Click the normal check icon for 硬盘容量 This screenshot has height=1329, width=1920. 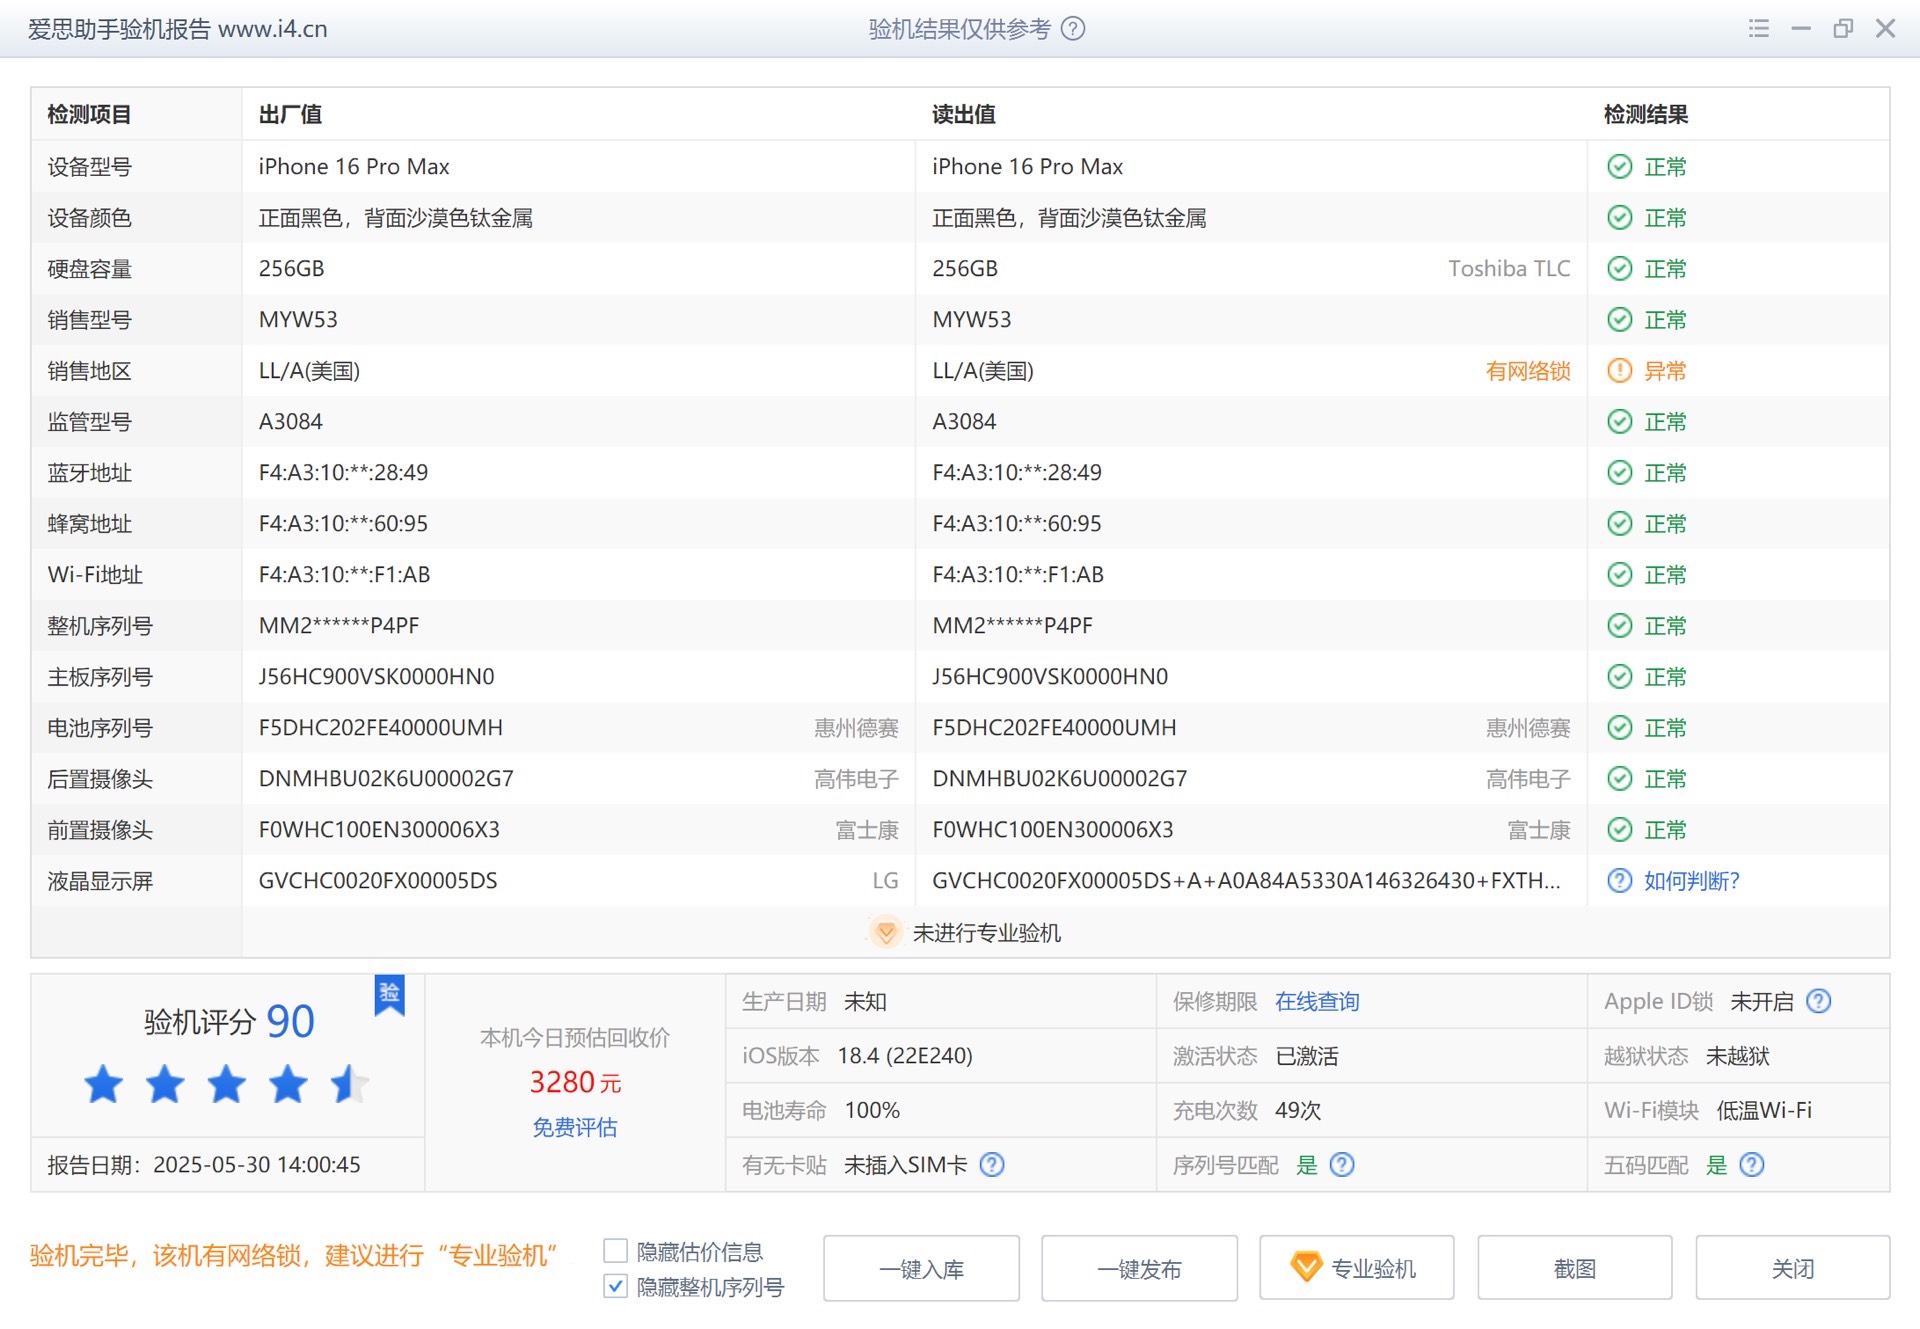click(x=1619, y=269)
